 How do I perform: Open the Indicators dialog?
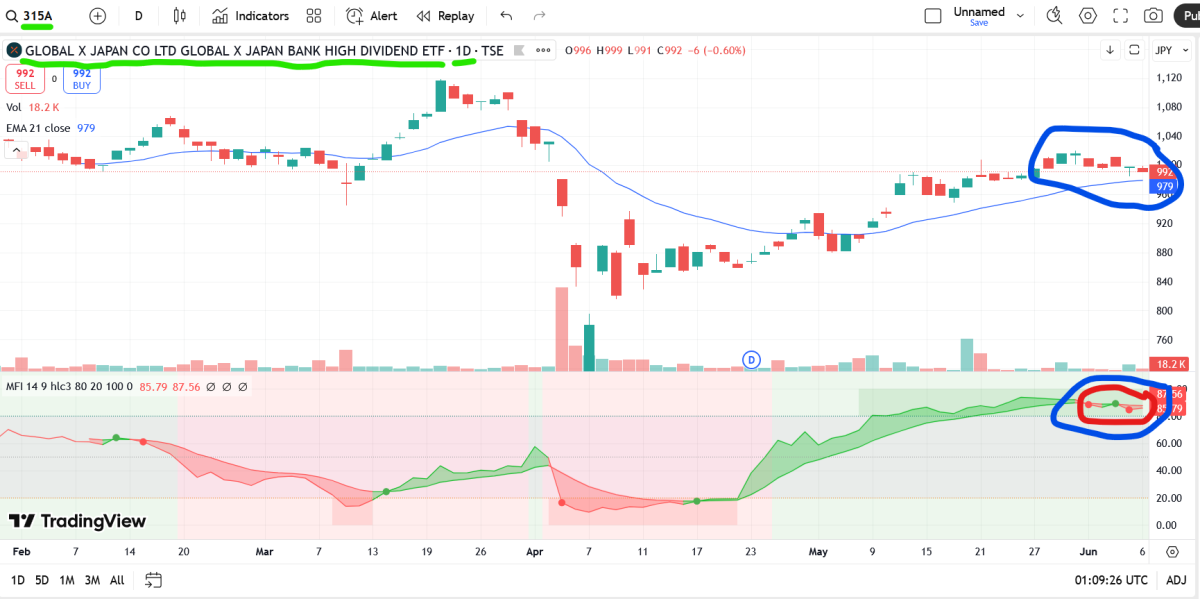point(251,16)
